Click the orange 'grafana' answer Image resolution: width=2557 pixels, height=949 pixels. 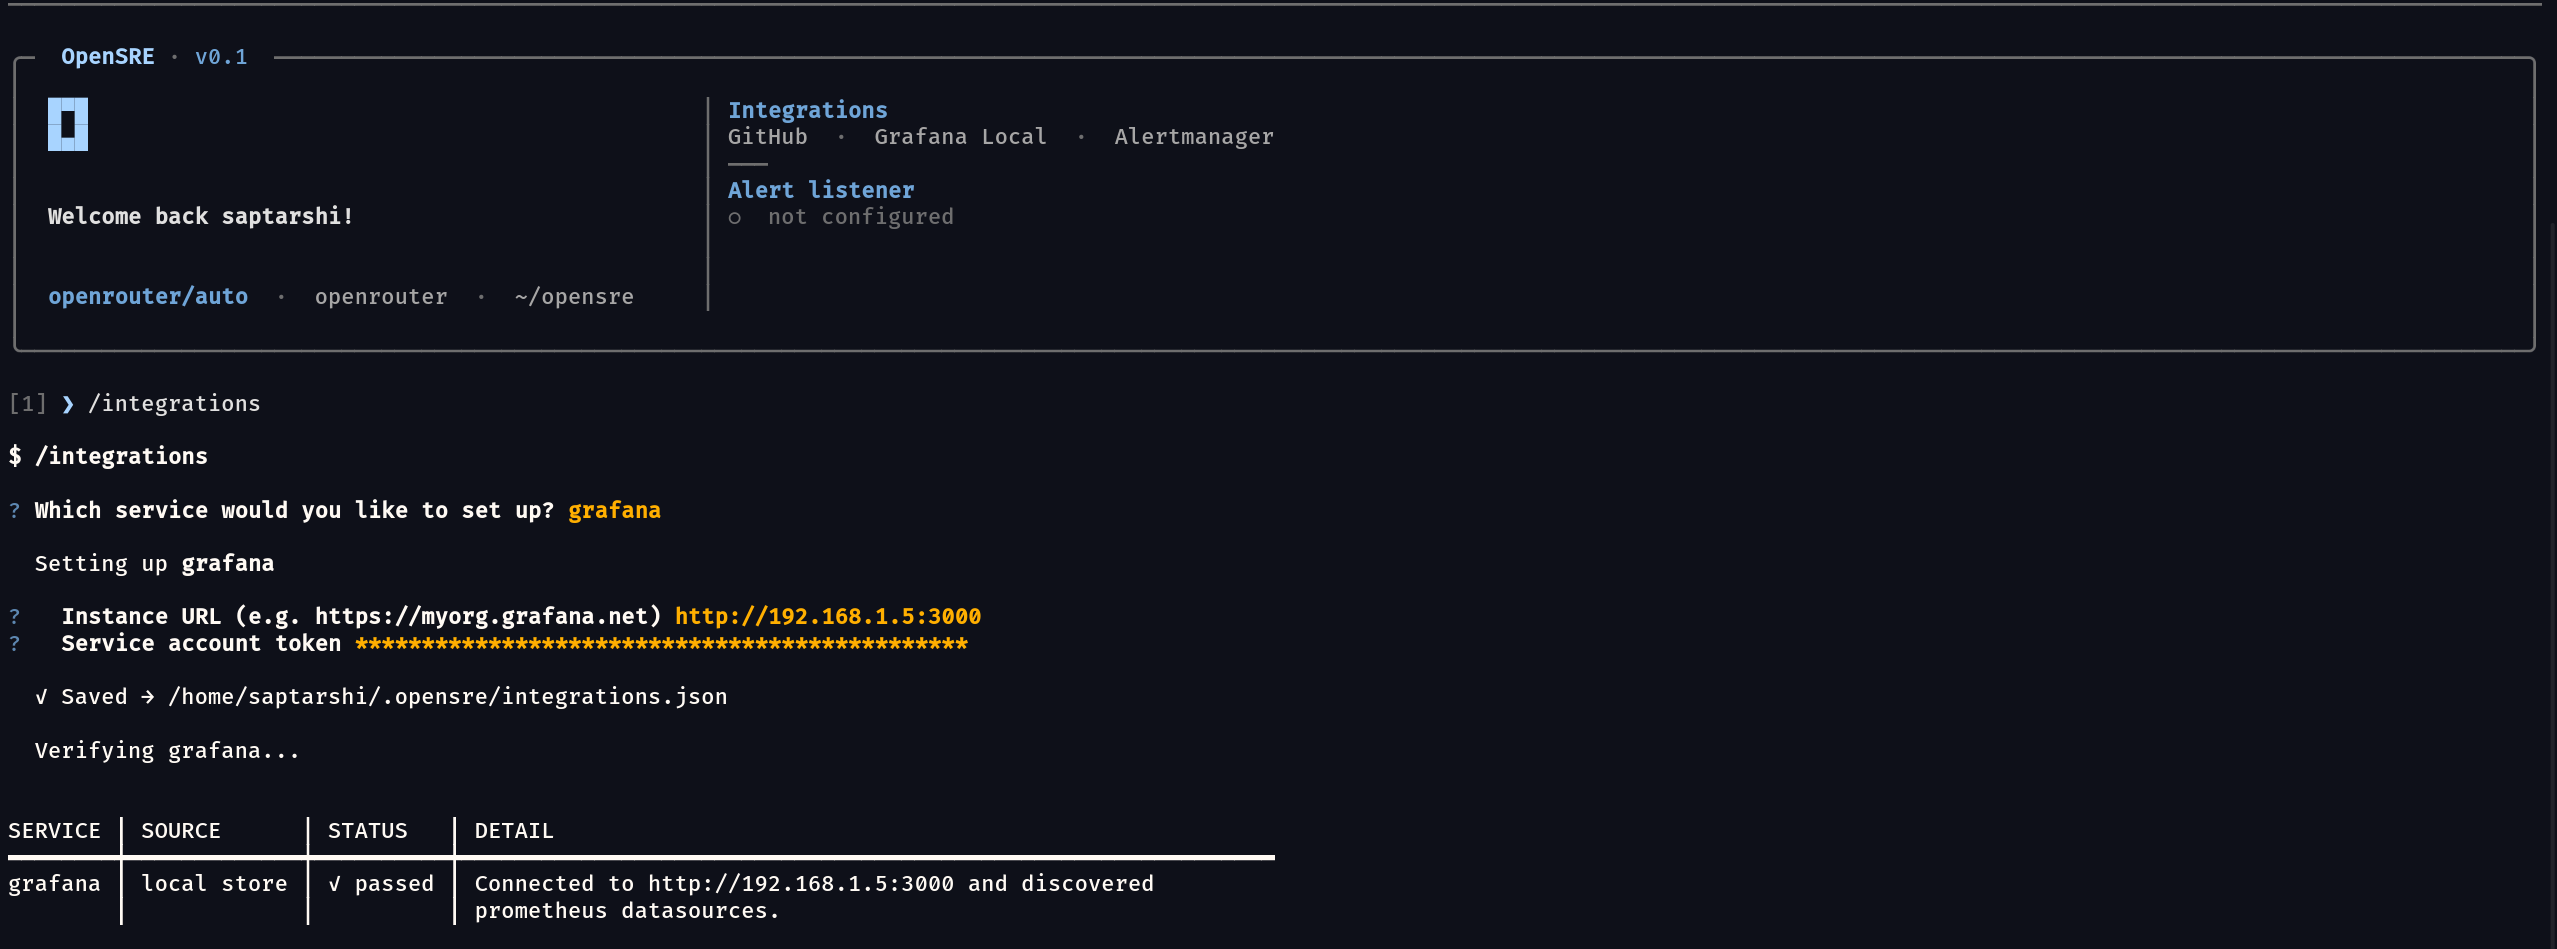click(x=614, y=511)
